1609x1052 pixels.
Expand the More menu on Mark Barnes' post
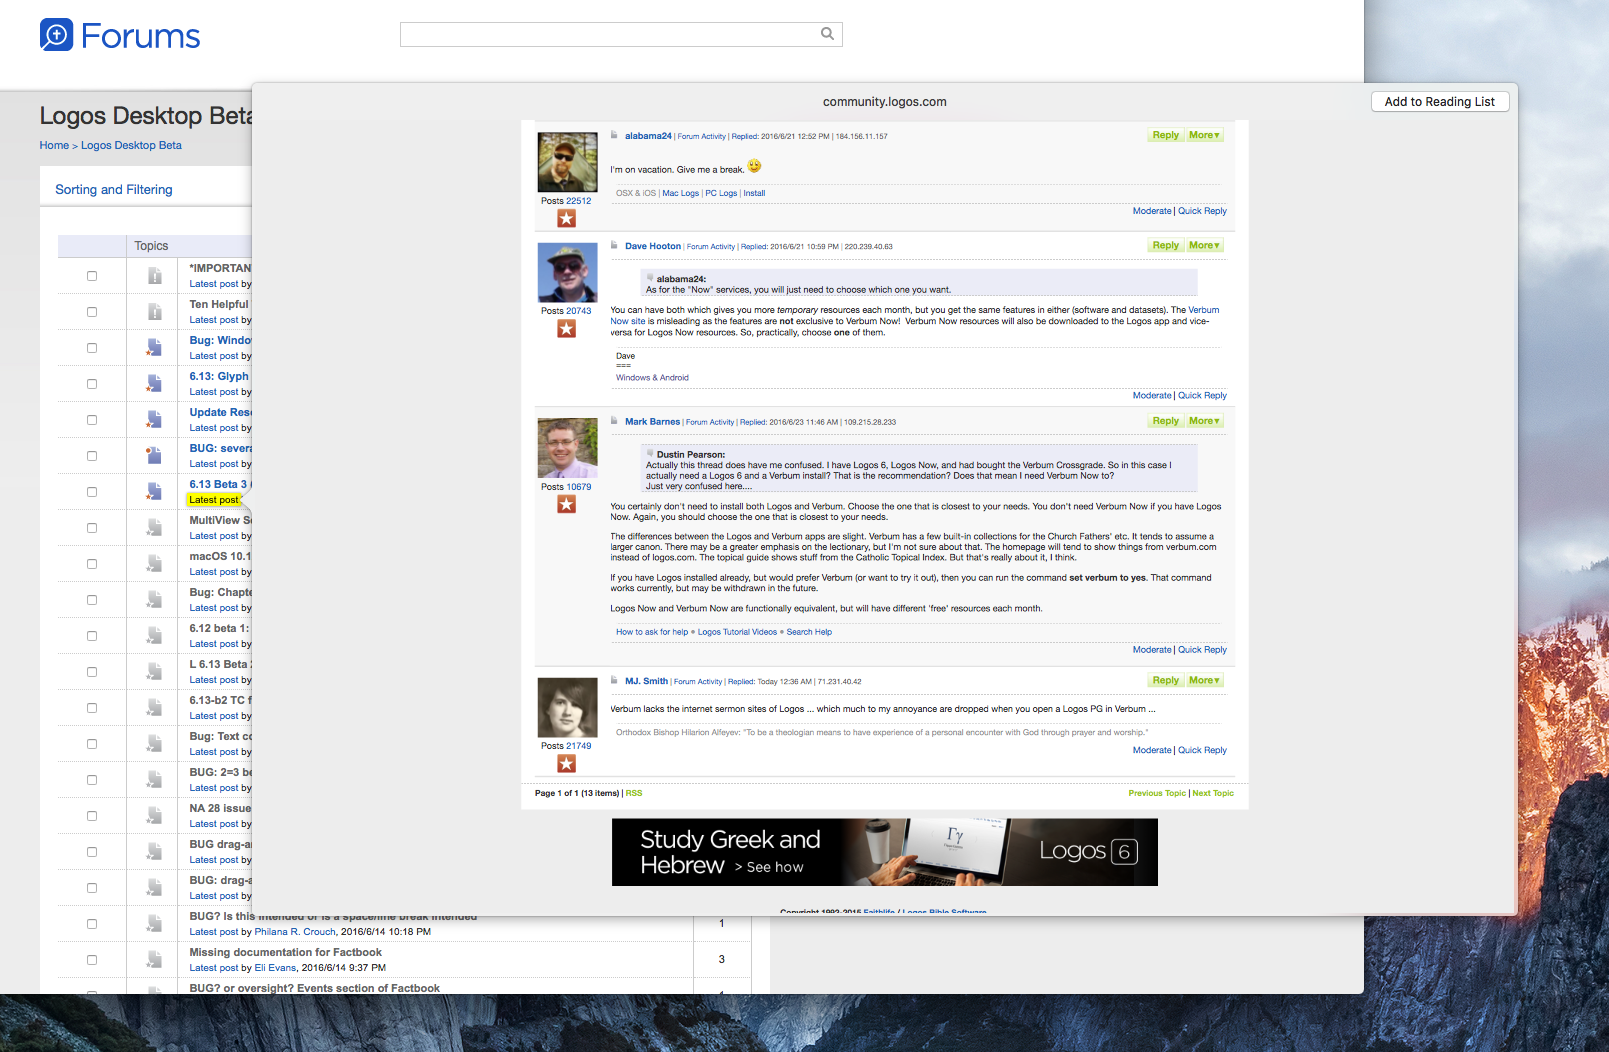coord(1204,421)
